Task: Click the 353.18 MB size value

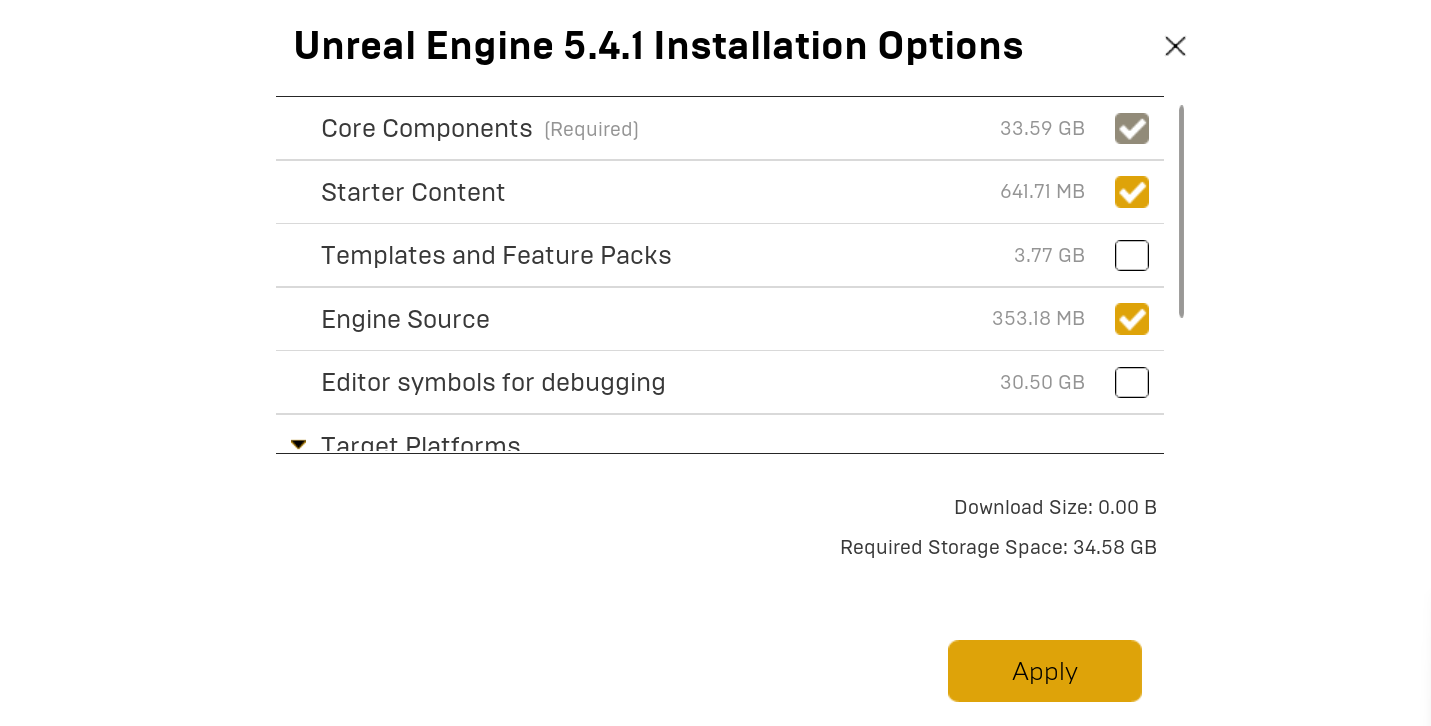Action: pos(1038,319)
